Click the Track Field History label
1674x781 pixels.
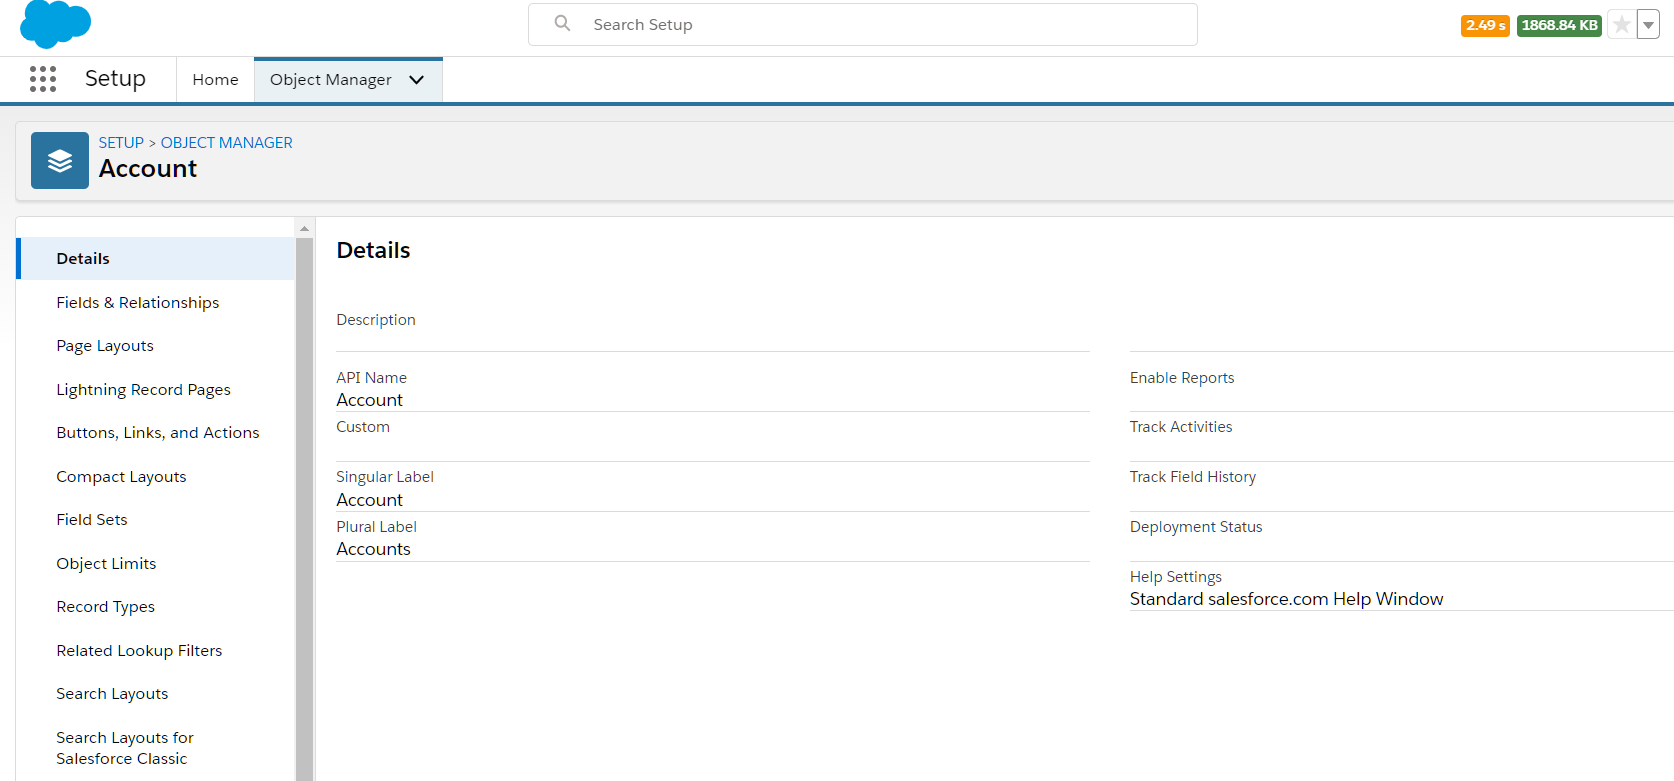1193,477
